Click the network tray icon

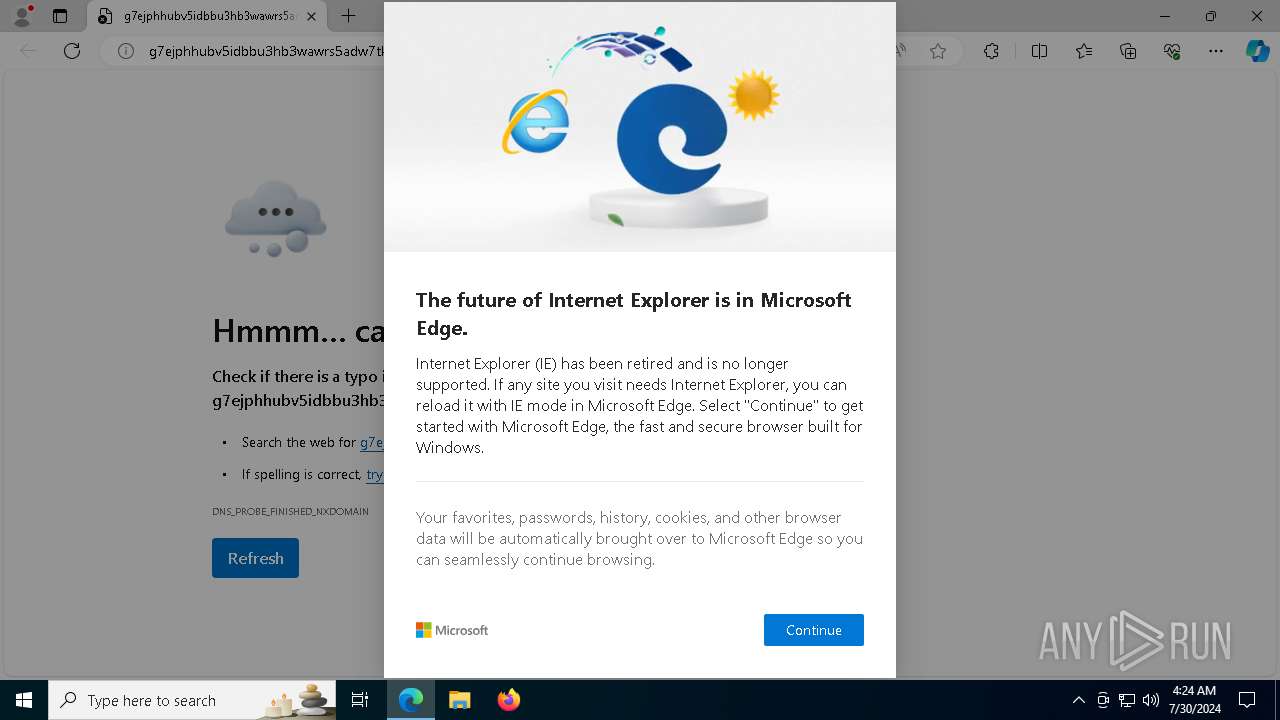(x=1127, y=700)
